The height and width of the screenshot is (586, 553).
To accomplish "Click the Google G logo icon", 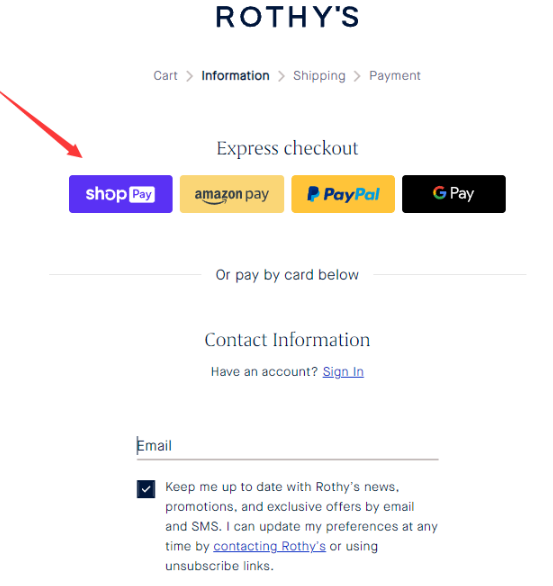I will [440, 193].
